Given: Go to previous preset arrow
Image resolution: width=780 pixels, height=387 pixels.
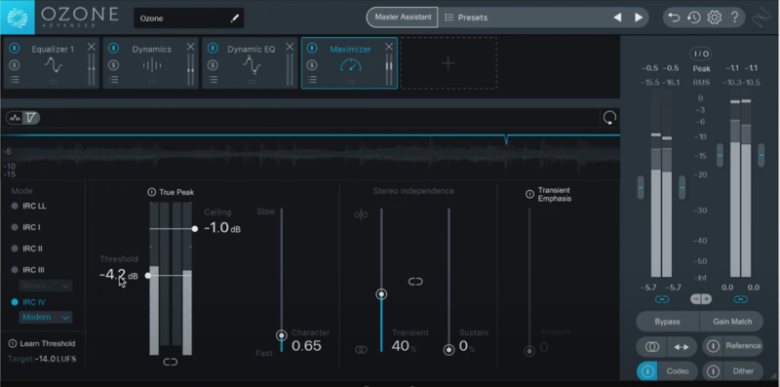Looking at the screenshot, I should tap(617, 17).
